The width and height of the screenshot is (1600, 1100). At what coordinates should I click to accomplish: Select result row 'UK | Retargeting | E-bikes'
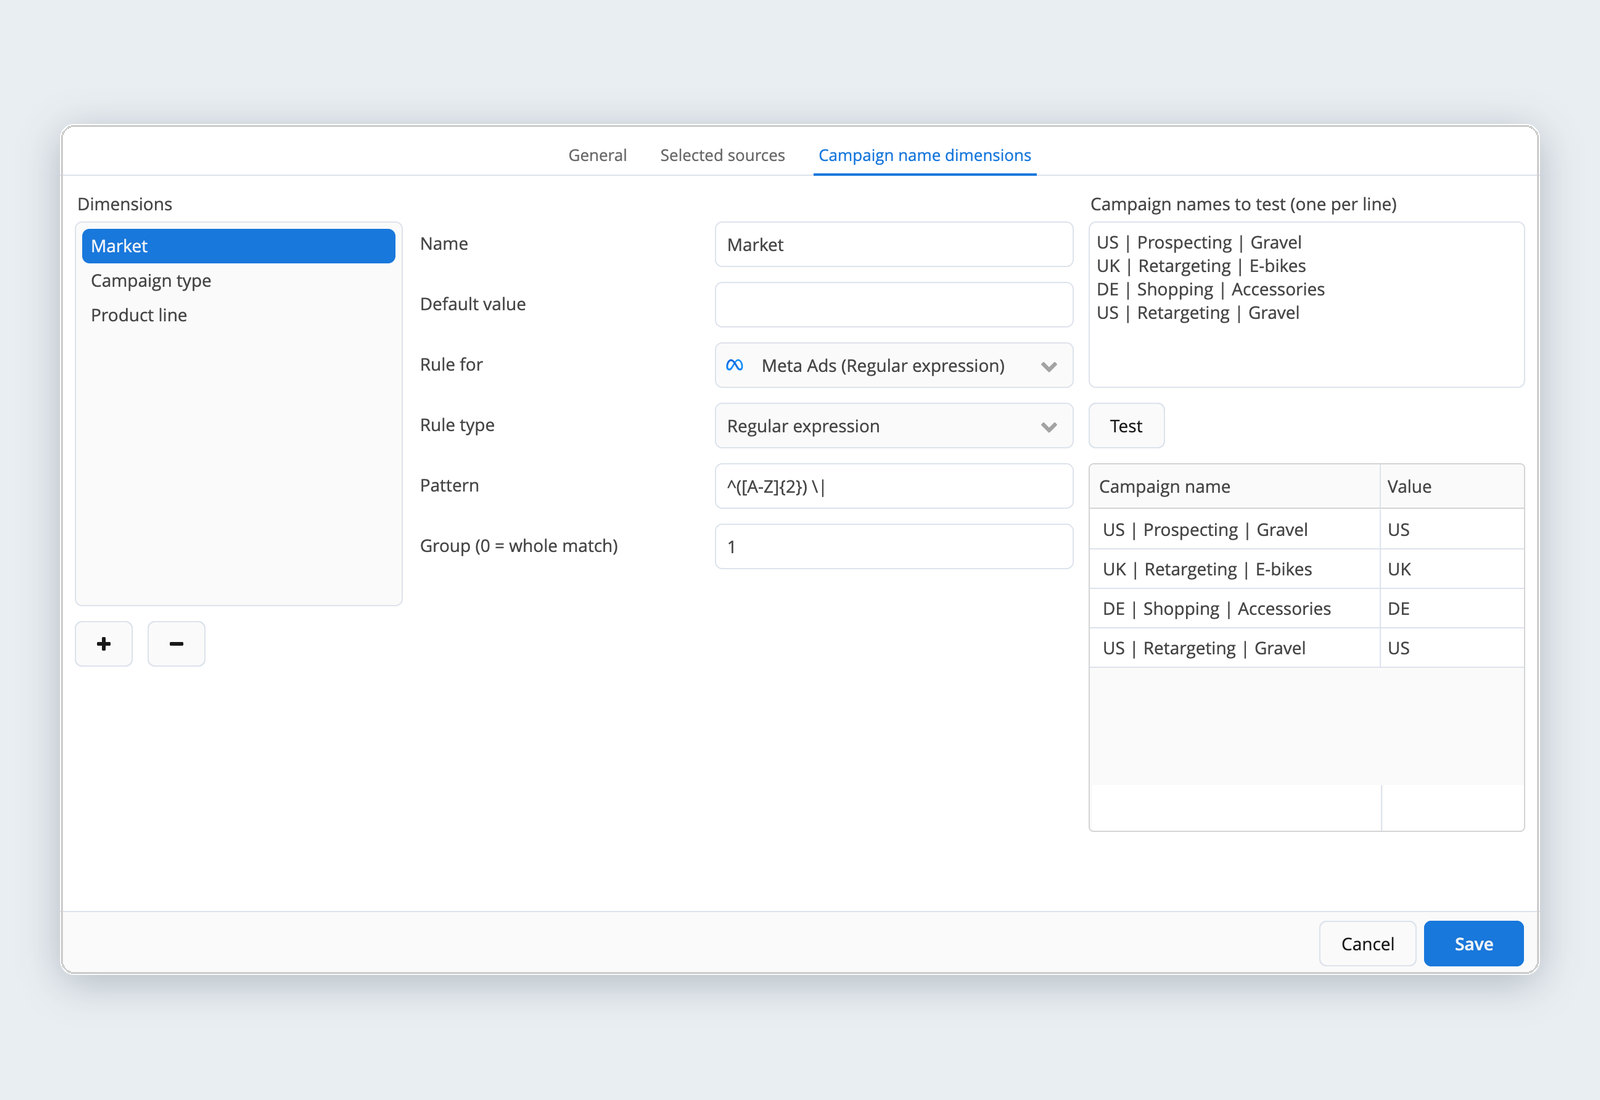click(x=1306, y=569)
